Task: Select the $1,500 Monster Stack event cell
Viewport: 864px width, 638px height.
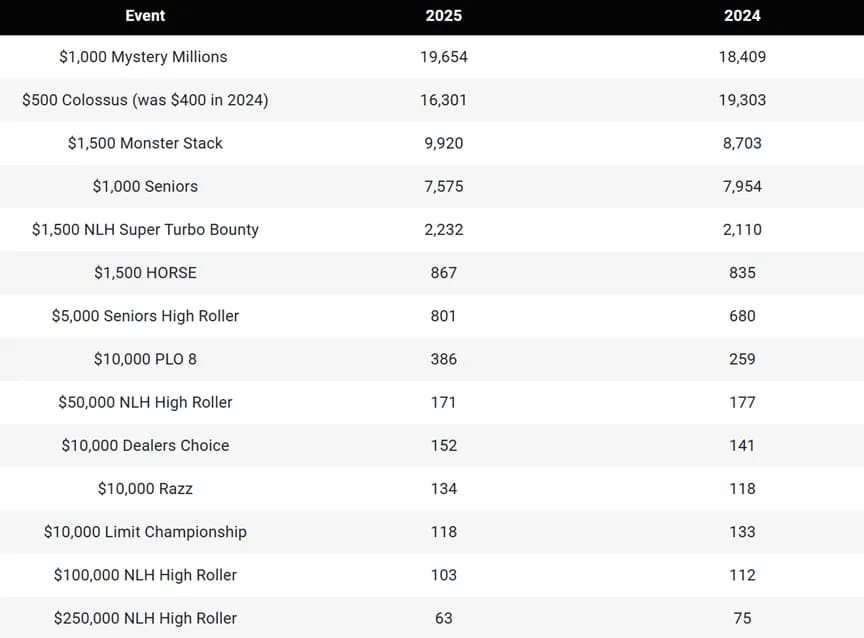Action: (x=145, y=143)
